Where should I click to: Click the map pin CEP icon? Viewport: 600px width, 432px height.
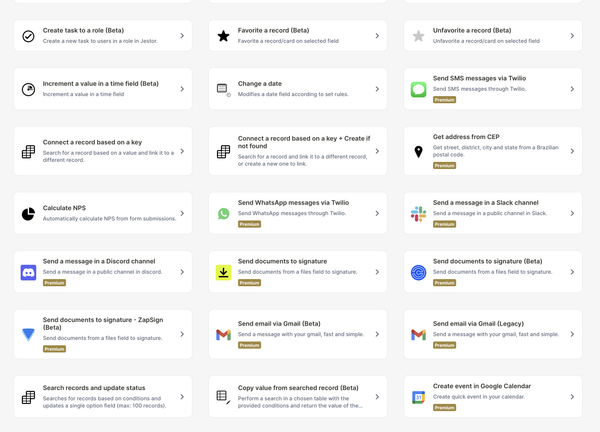[418, 152]
